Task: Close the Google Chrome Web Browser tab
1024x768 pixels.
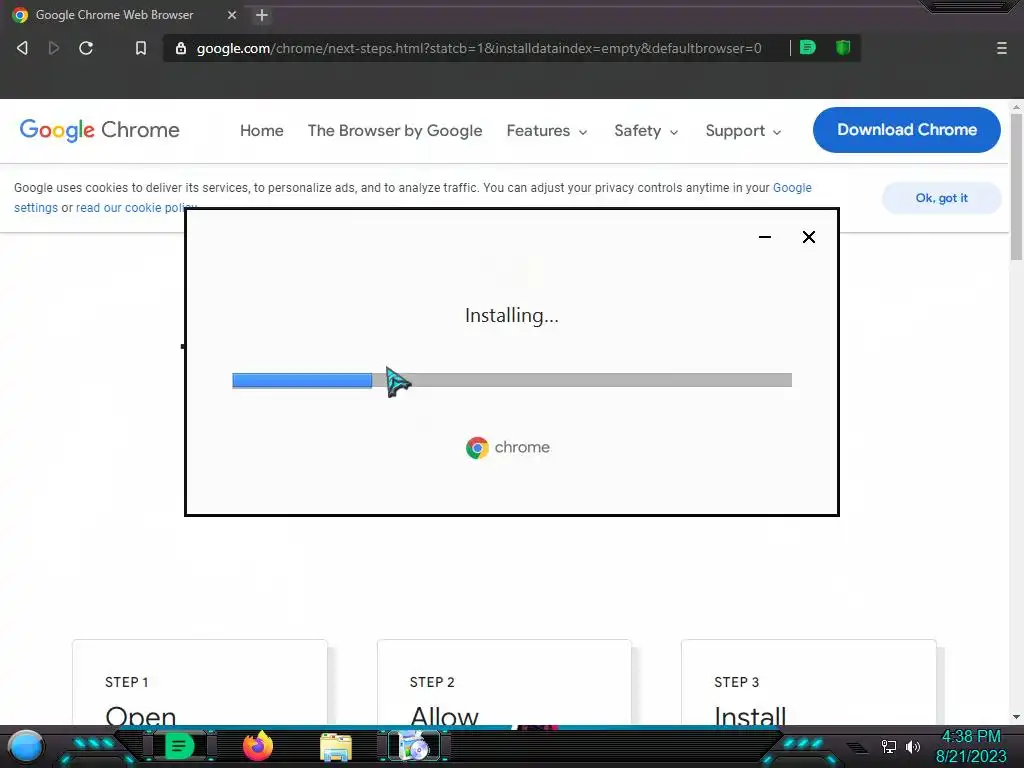Action: tap(232, 15)
